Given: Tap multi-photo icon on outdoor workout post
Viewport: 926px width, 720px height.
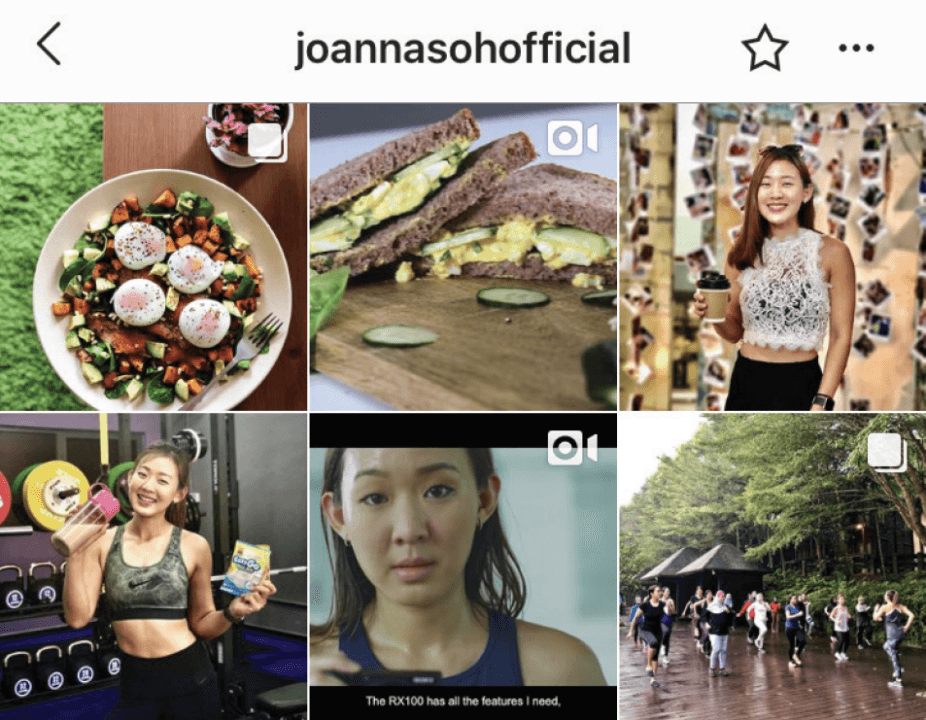Looking at the screenshot, I should tap(888, 452).
